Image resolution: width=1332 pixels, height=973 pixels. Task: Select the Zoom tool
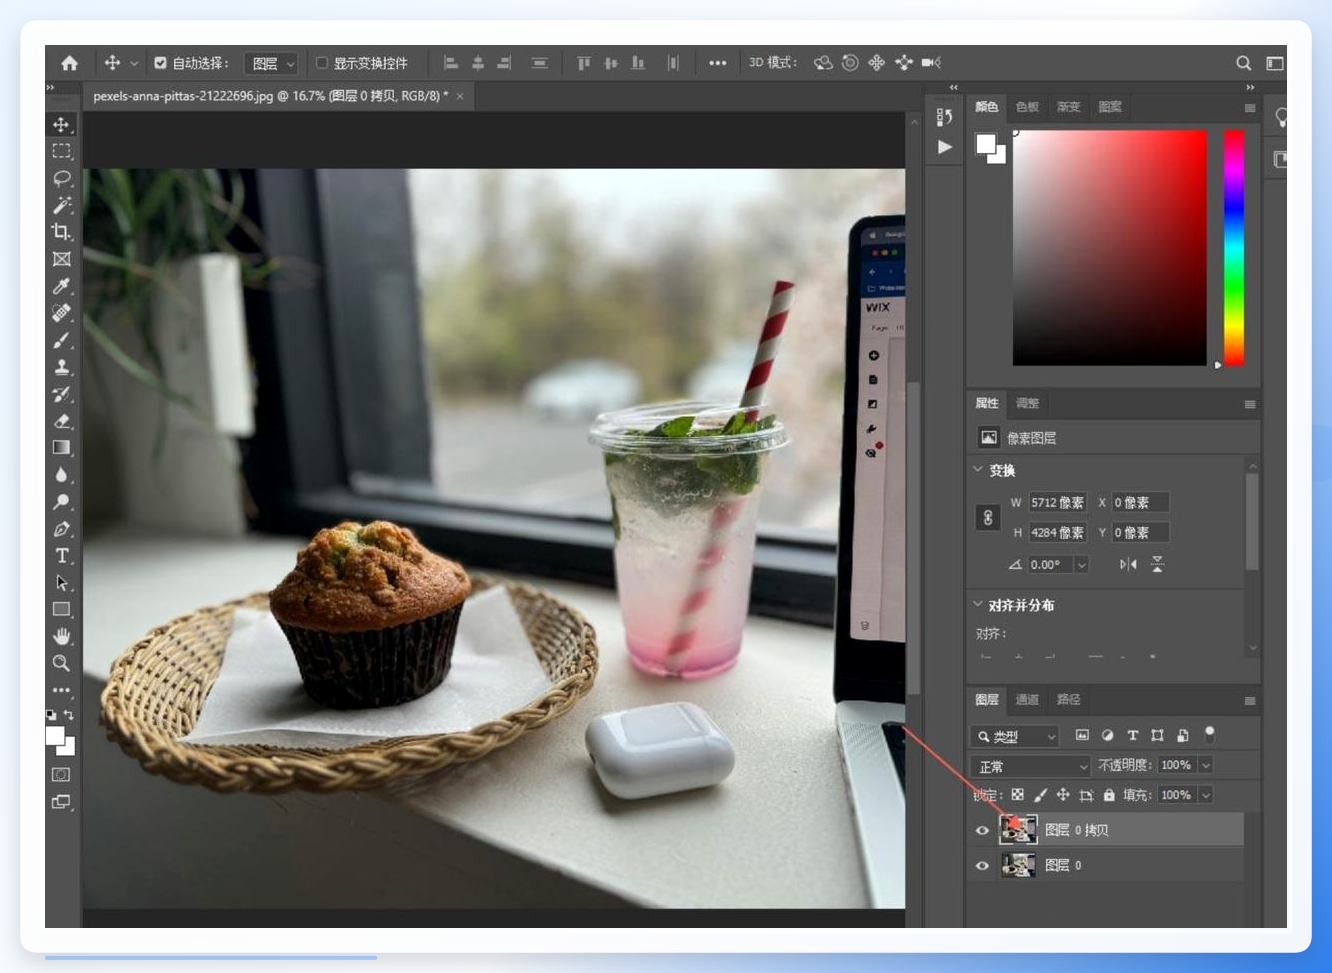coord(62,663)
